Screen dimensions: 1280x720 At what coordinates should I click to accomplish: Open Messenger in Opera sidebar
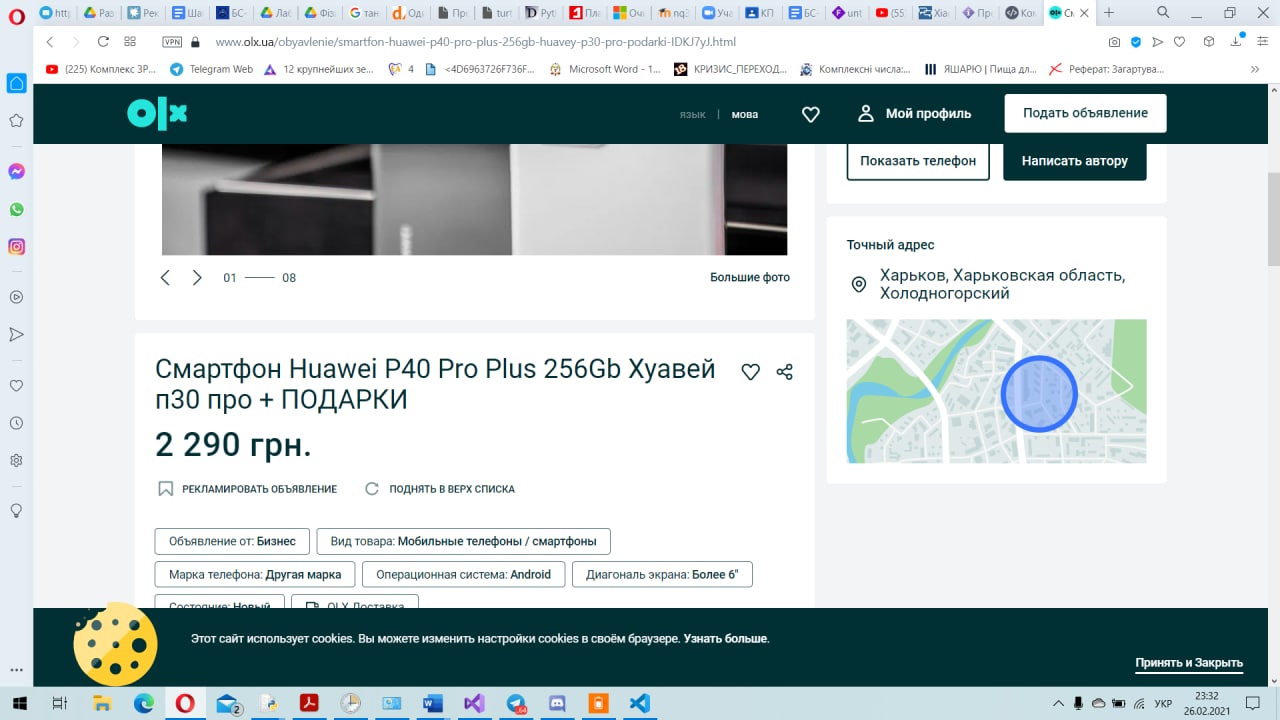pos(16,172)
